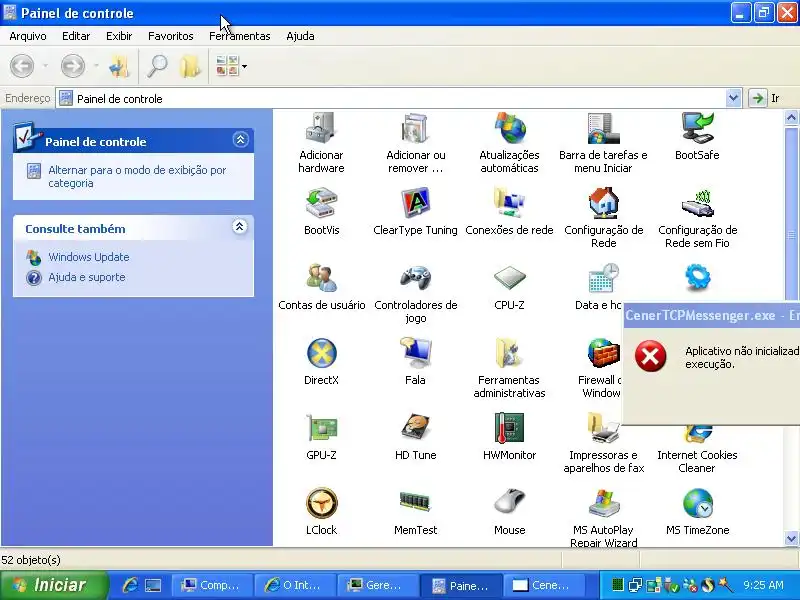Open Atualizações automáticas icon
The image size is (800, 600).
[509, 143]
